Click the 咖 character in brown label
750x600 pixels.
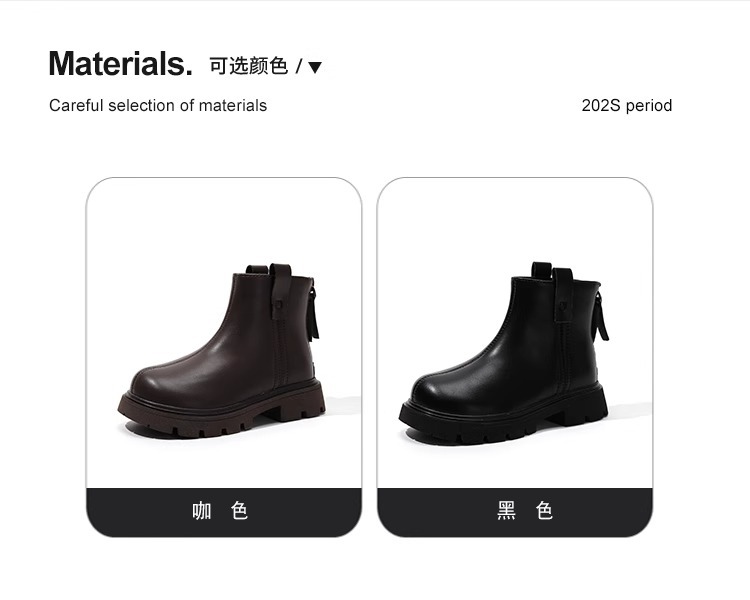[x=201, y=511]
